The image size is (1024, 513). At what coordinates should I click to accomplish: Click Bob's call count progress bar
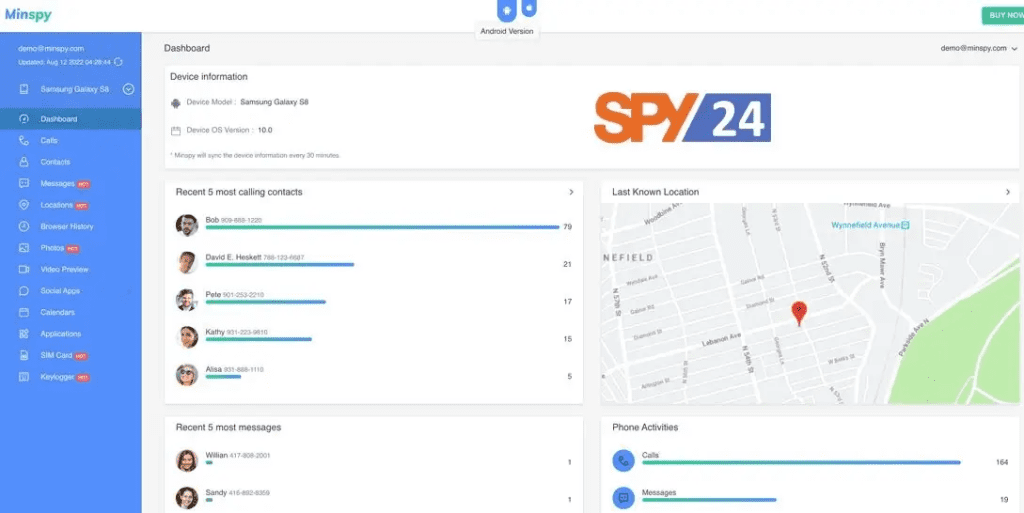(x=382, y=227)
